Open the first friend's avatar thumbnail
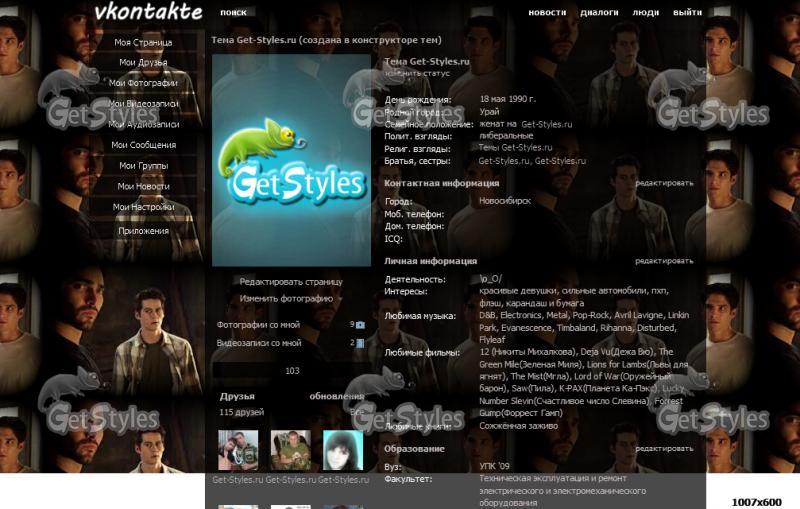Screen dimensions: 800x509 pos(238,450)
